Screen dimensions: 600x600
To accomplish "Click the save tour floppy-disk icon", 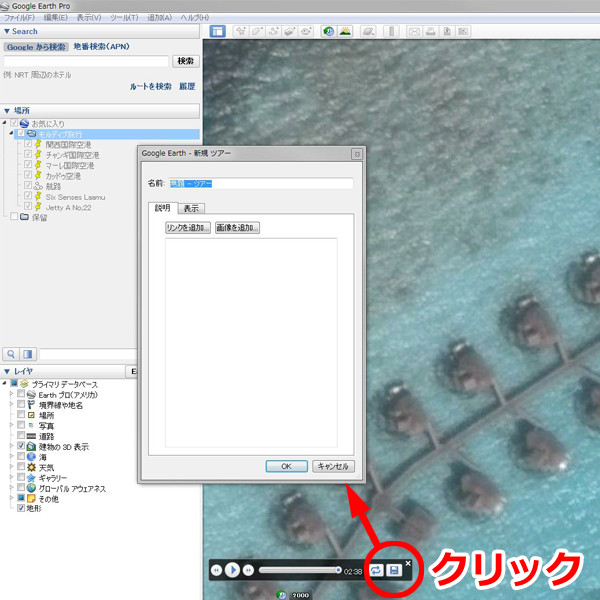I will click(x=394, y=571).
